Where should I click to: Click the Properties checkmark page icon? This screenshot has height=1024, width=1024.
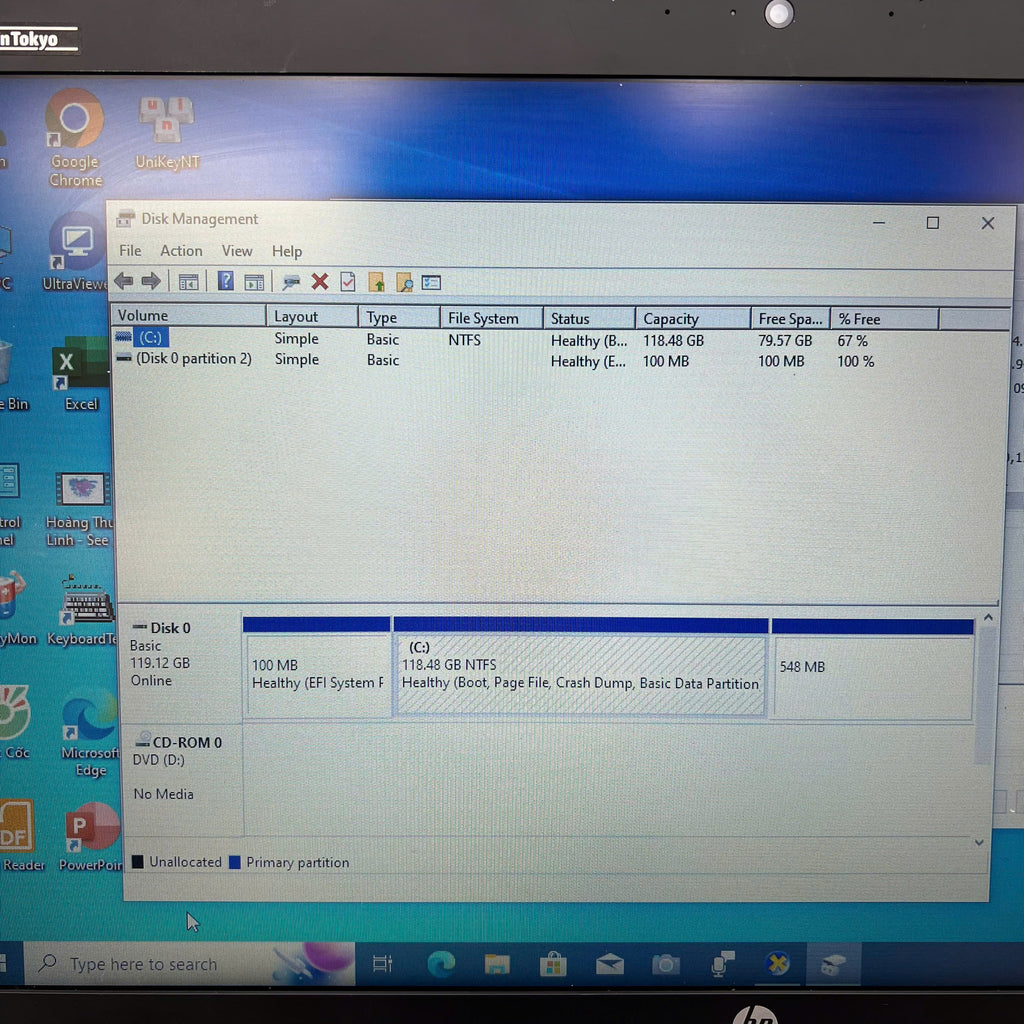click(348, 282)
